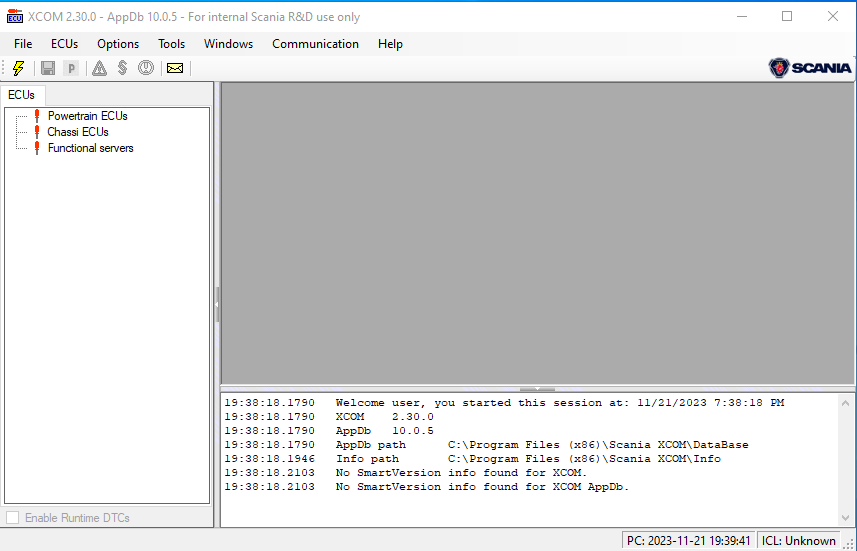
Task: Select the ECUs tab in left panel
Action: pyautogui.click(x=22, y=95)
